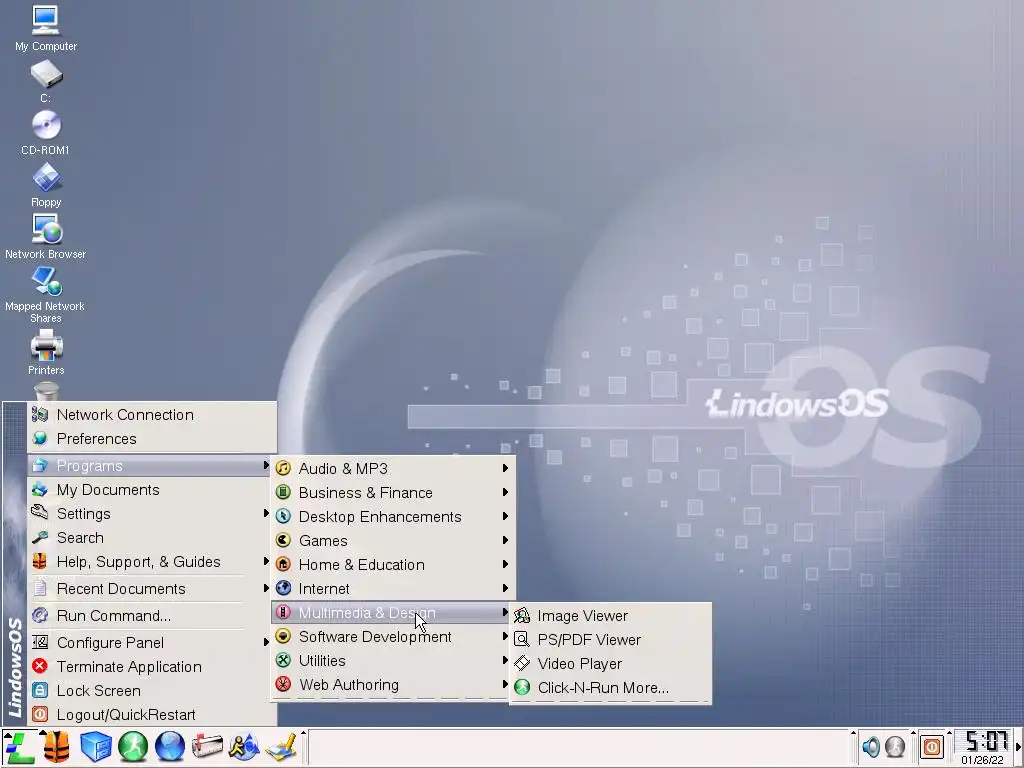This screenshot has height=768, width=1024.
Task: Click the speaker volume tray icon
Action: coord(871,746)
